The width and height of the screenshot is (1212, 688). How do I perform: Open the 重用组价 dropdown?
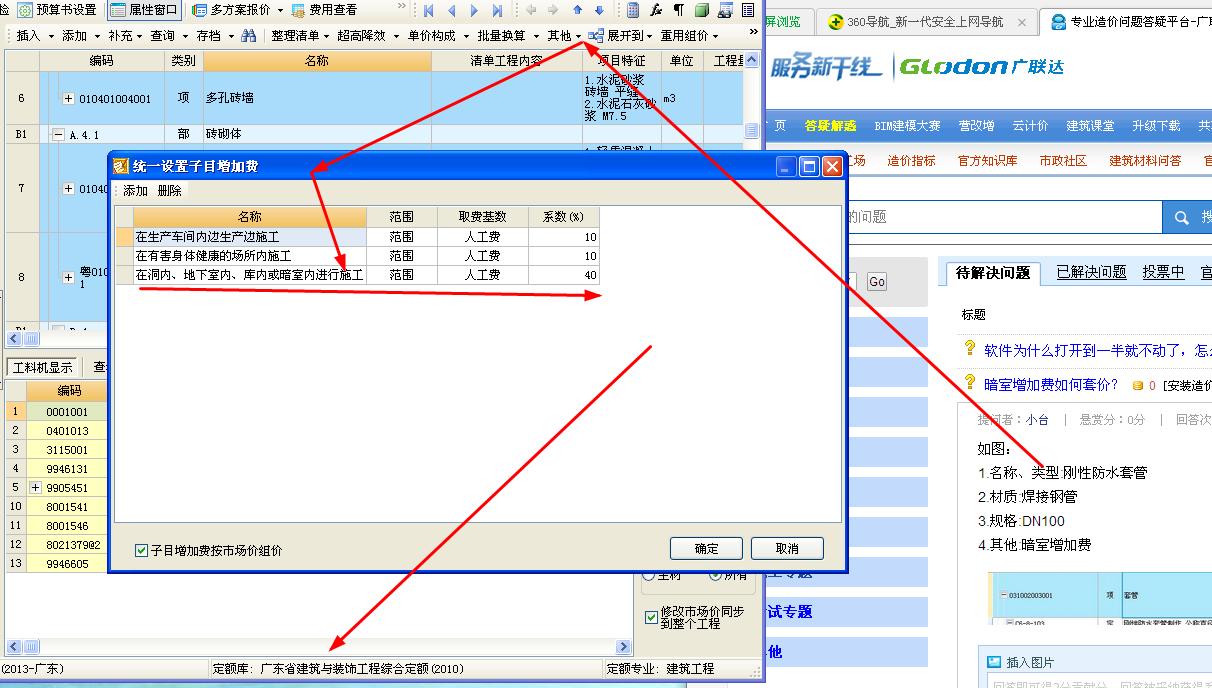click(x=690, y=35)
